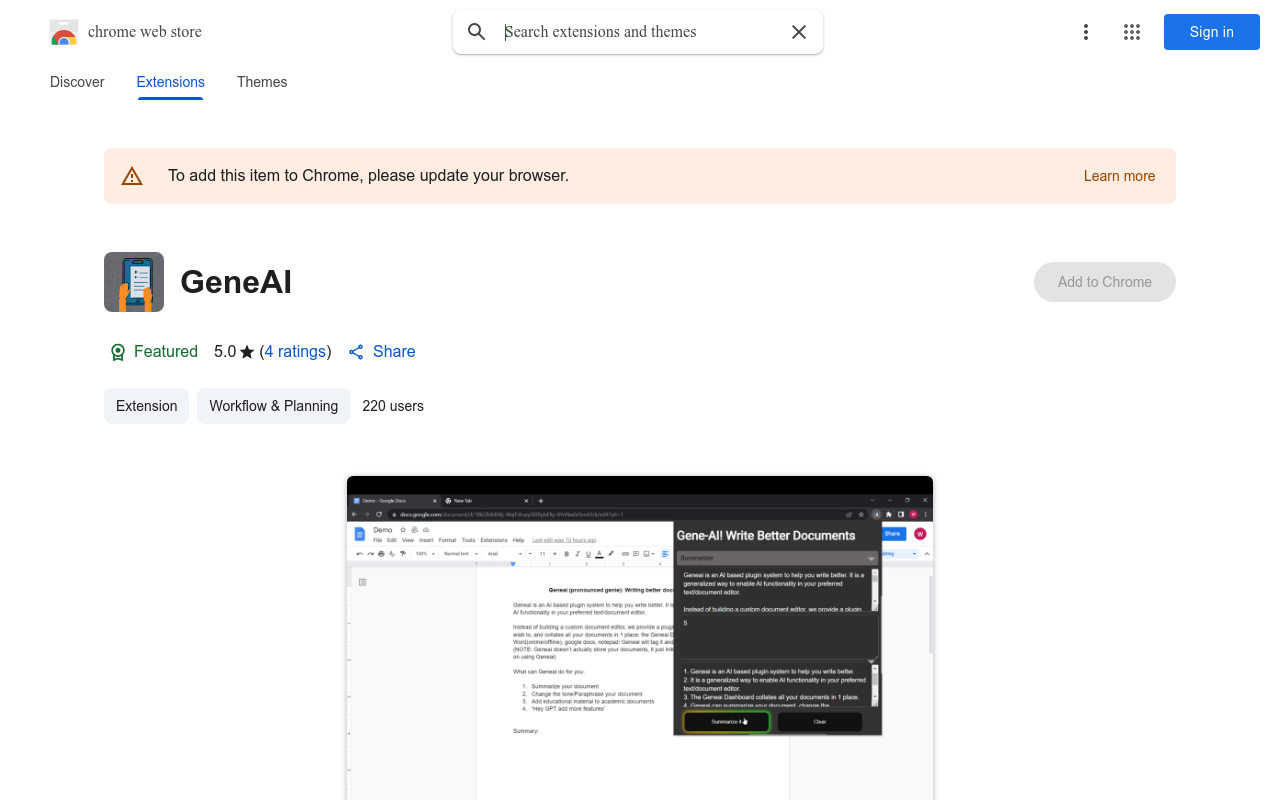
Task: Click the chrome web store title text
Action: (145, 32)
